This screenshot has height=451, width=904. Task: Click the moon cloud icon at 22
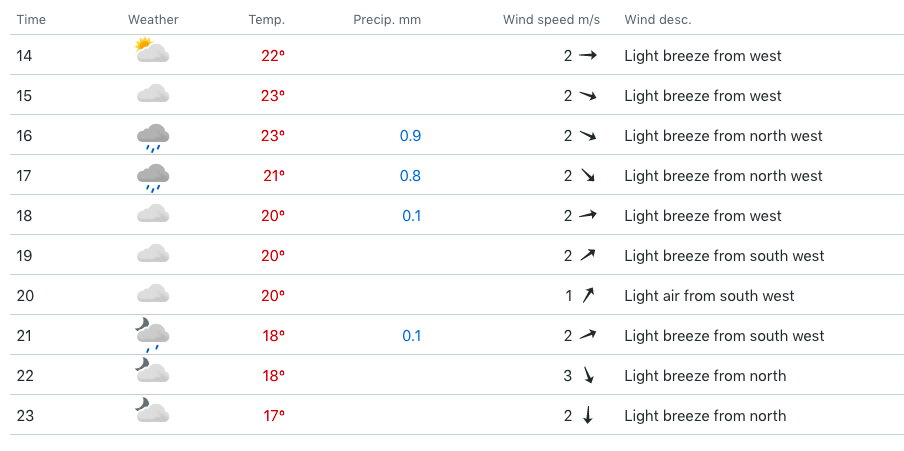pyautogui.click(x=152, y=370)
